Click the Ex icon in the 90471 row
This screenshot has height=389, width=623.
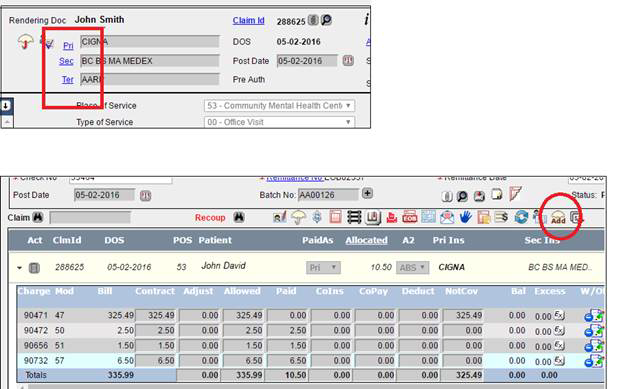559,315
